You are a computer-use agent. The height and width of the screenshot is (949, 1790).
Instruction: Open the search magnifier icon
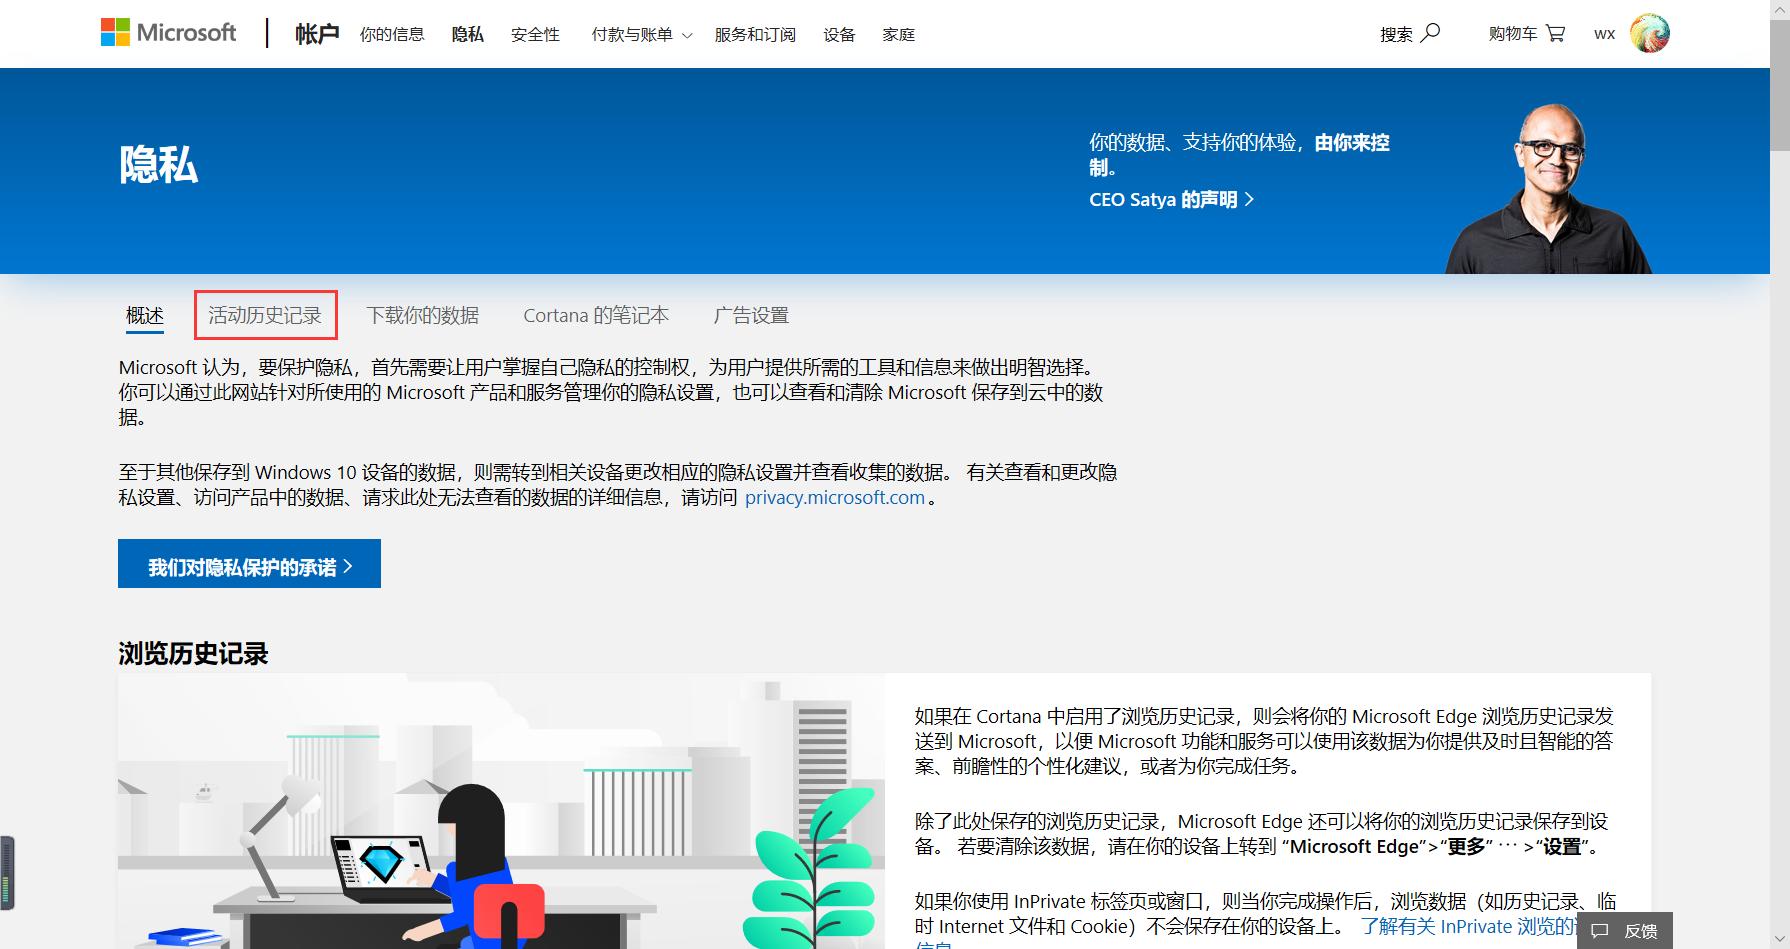click(x=1432, y=33)
